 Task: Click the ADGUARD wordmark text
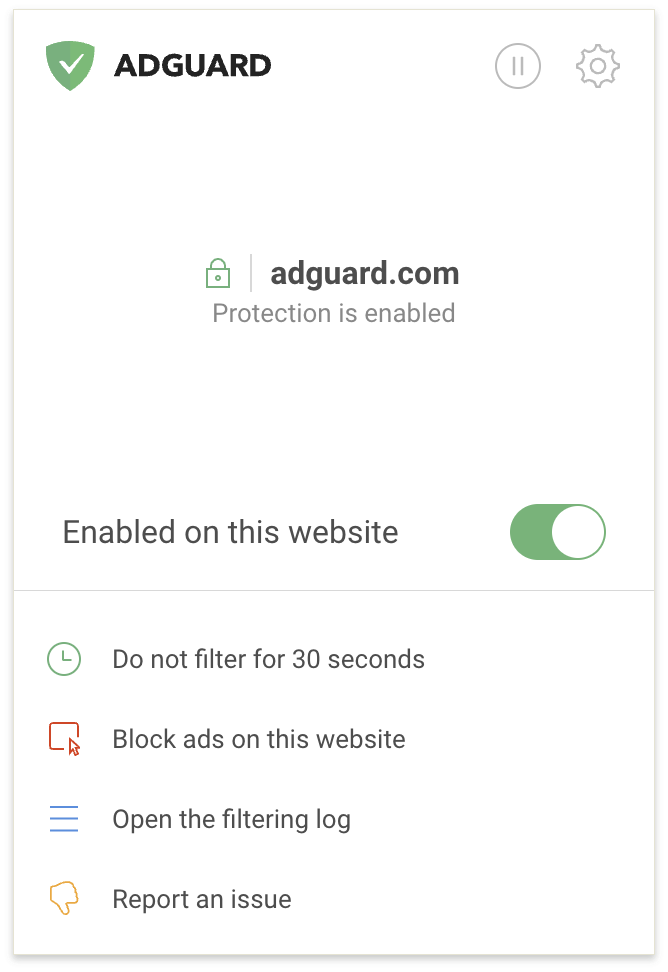193,66
